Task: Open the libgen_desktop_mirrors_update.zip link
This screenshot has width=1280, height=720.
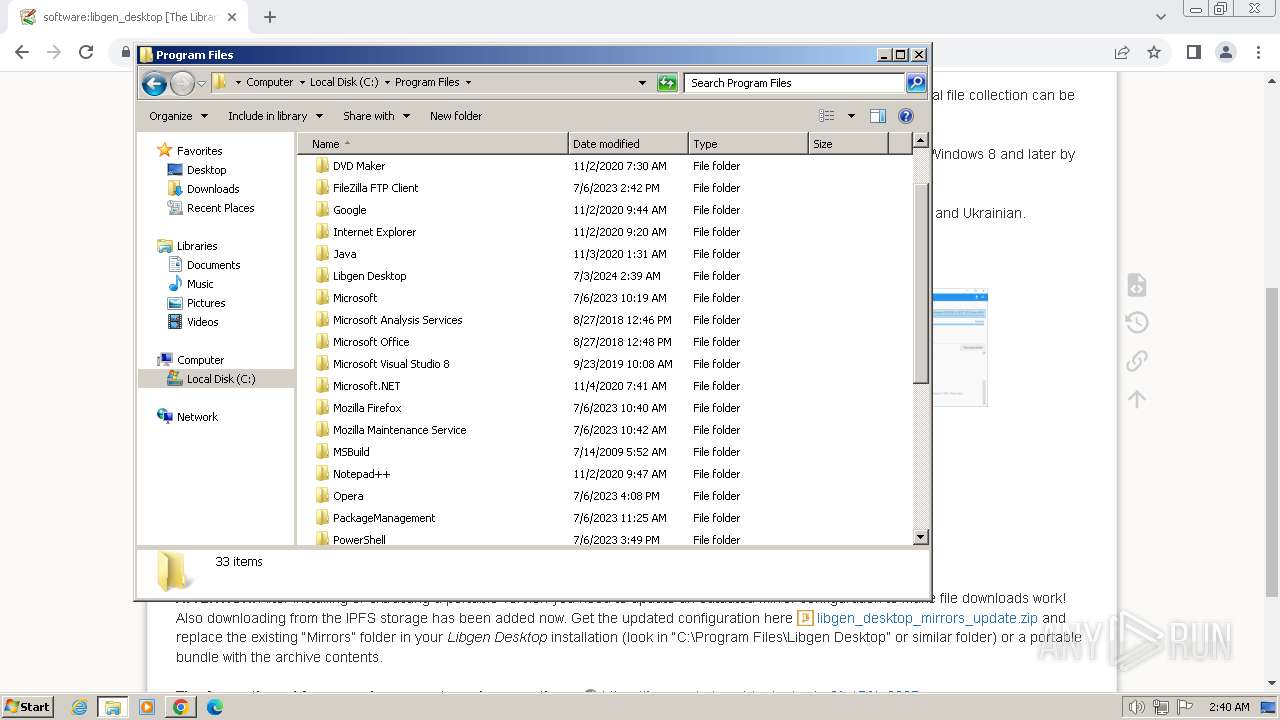Action: point(927,618)
